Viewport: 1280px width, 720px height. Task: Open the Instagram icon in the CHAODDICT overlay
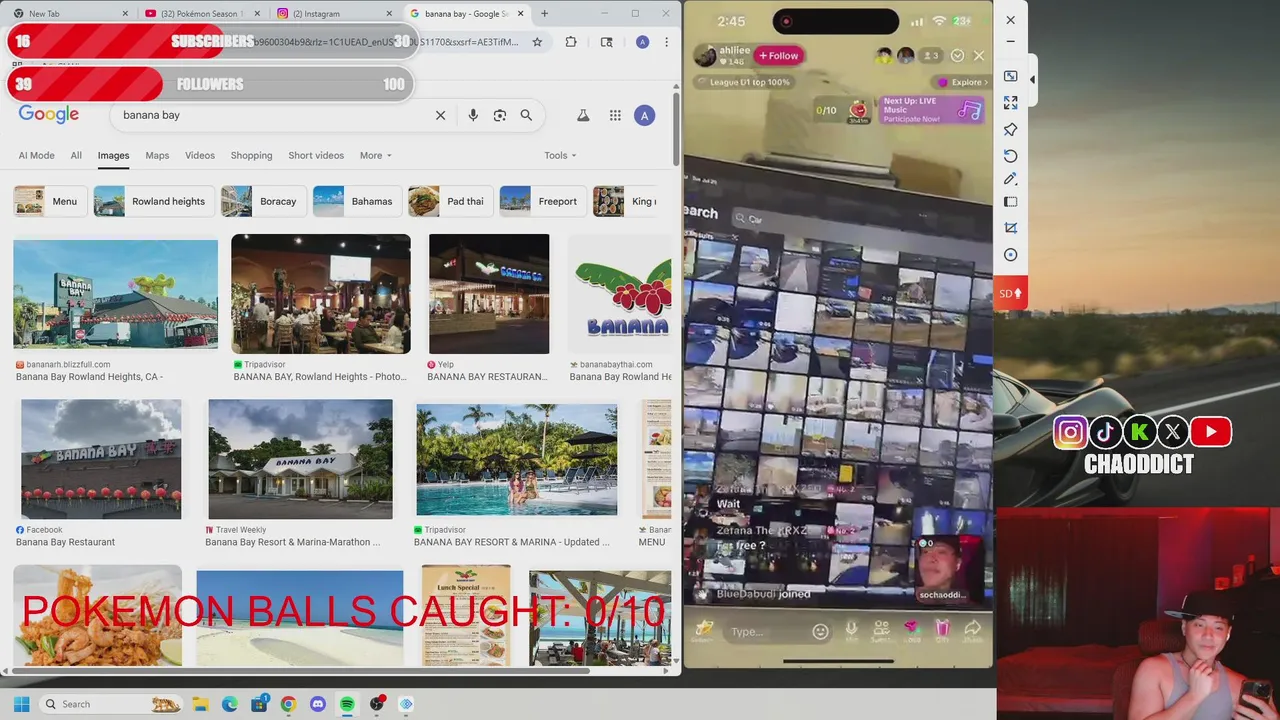pyautogui.click(x=1070, y=432)
